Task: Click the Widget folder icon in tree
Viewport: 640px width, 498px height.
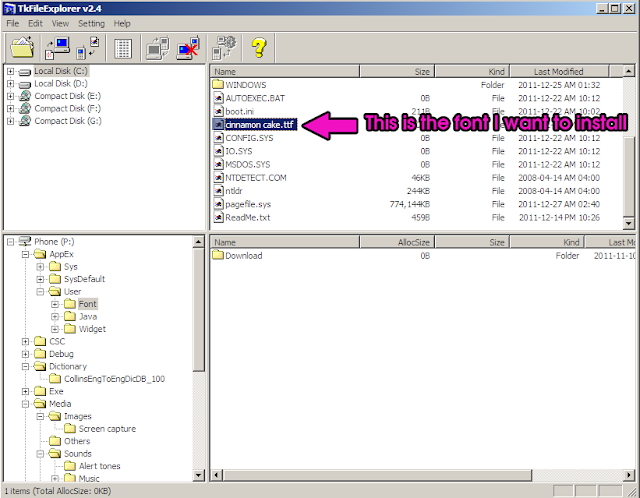Action: pos(70,329)
